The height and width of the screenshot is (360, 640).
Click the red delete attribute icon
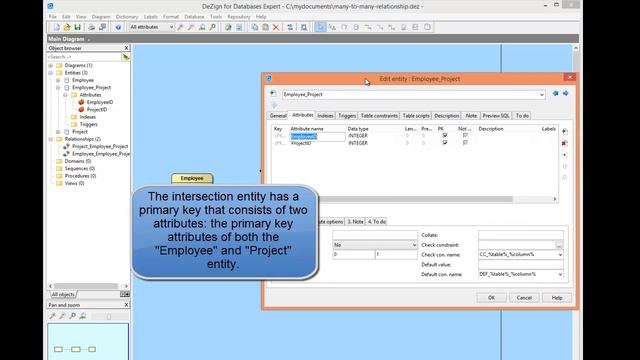(x=565, y=143)
